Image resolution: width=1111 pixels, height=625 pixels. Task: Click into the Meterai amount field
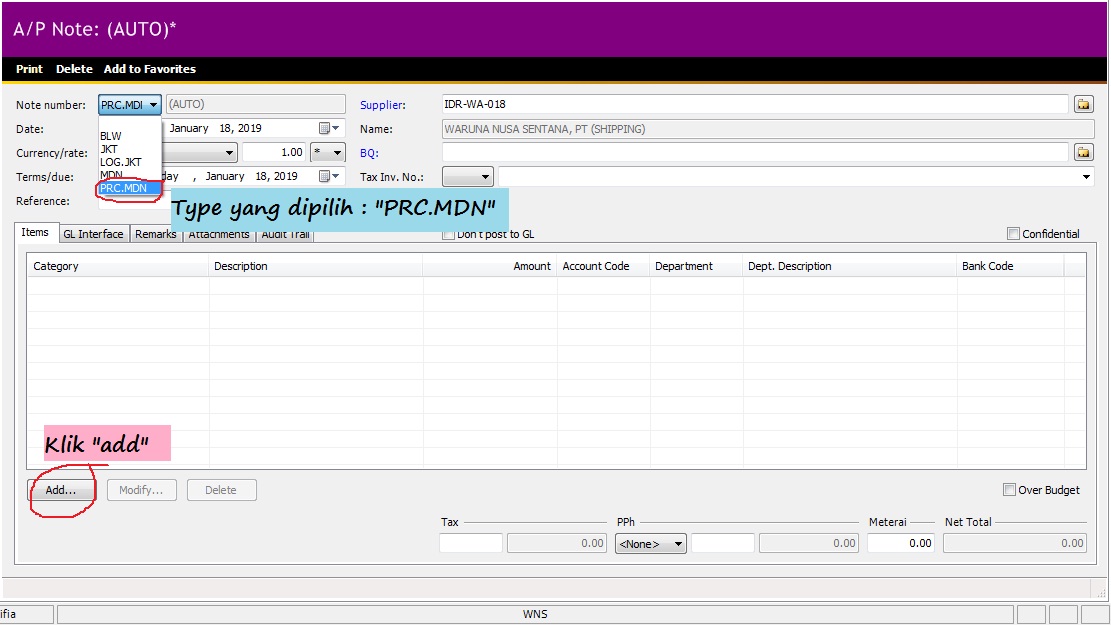tap(900, 543)
